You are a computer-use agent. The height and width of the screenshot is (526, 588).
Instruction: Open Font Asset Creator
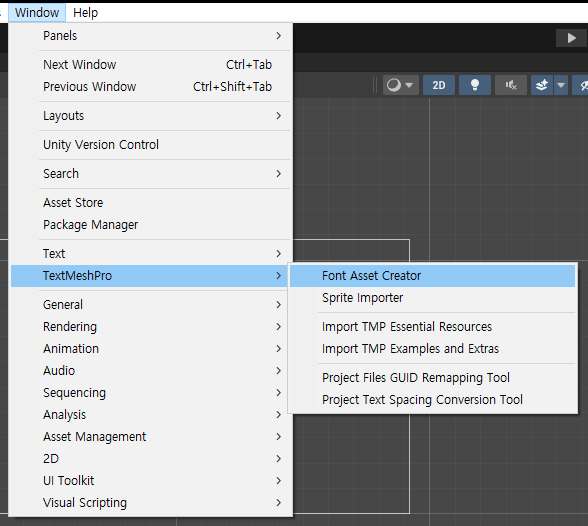pyautogui.click(x=432, y=276)
